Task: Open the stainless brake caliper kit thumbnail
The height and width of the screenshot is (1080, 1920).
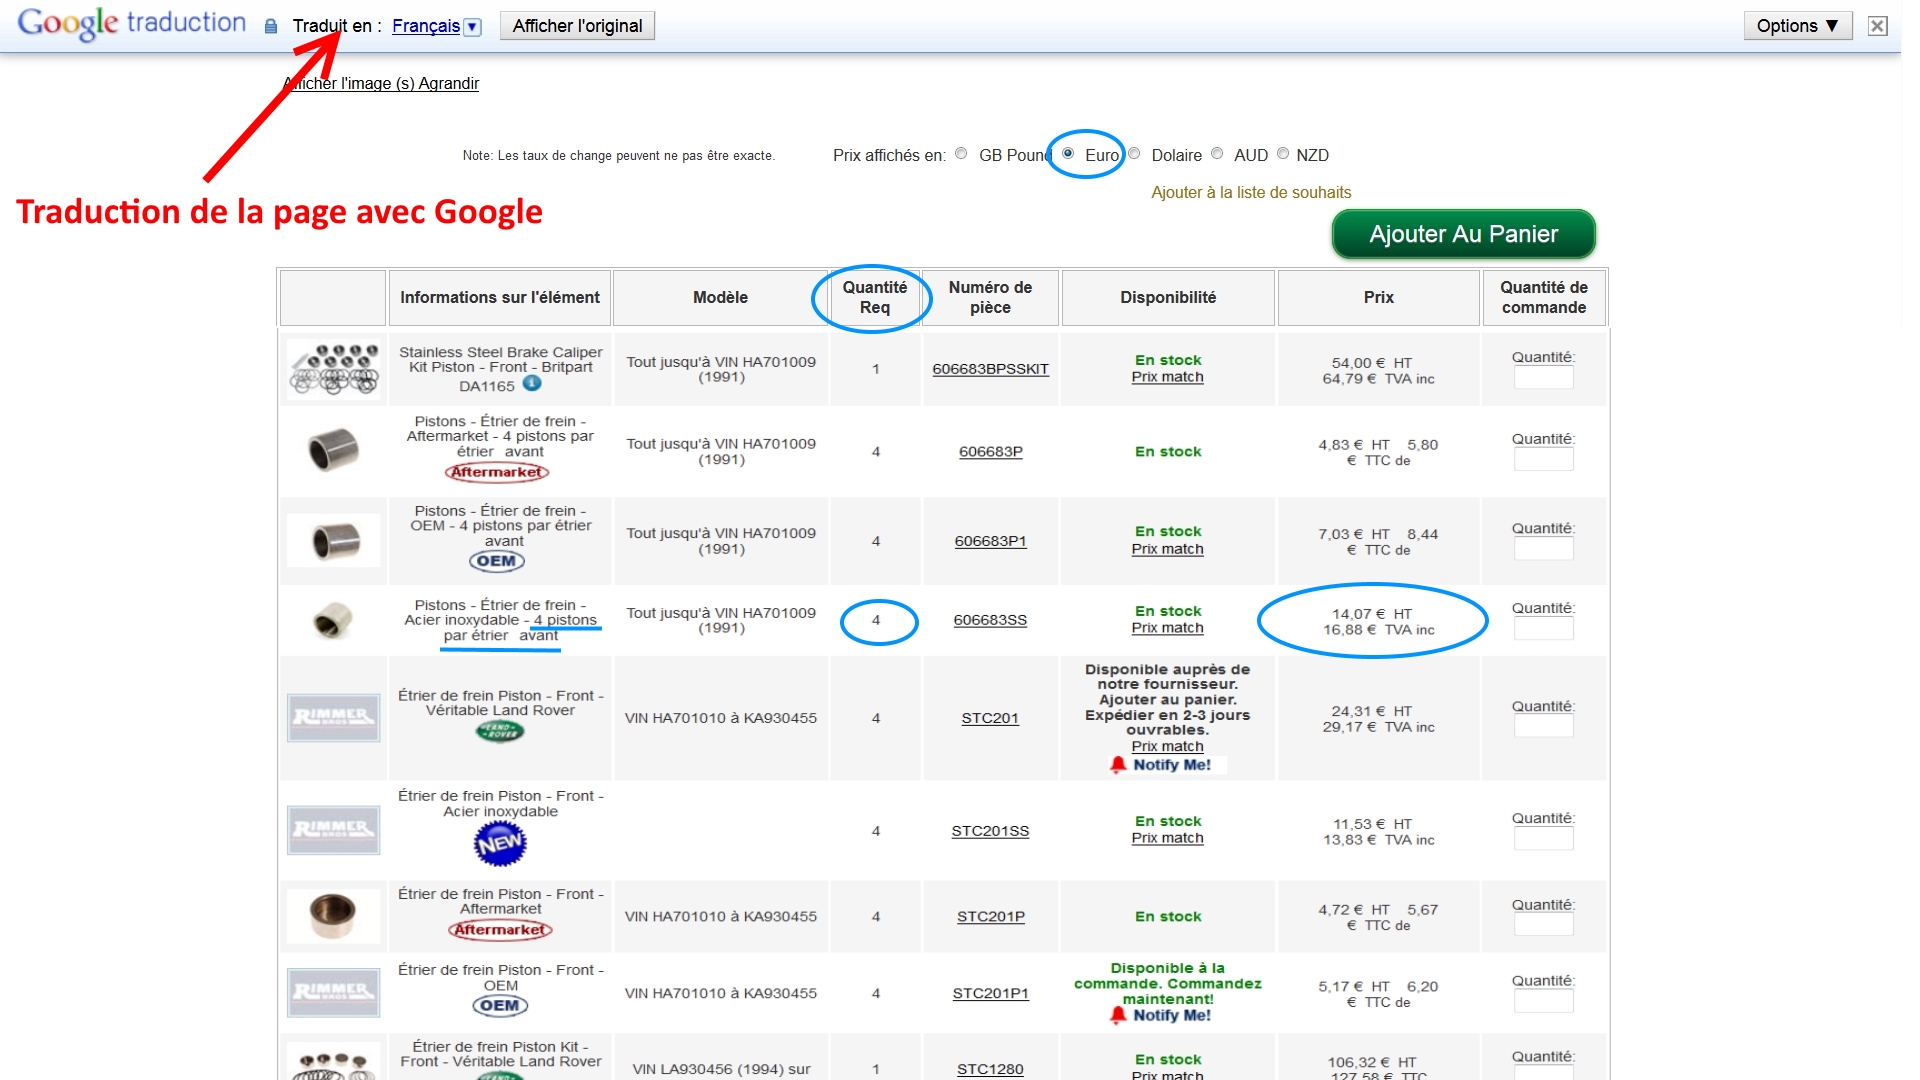Action: click(x=334, y=369)
